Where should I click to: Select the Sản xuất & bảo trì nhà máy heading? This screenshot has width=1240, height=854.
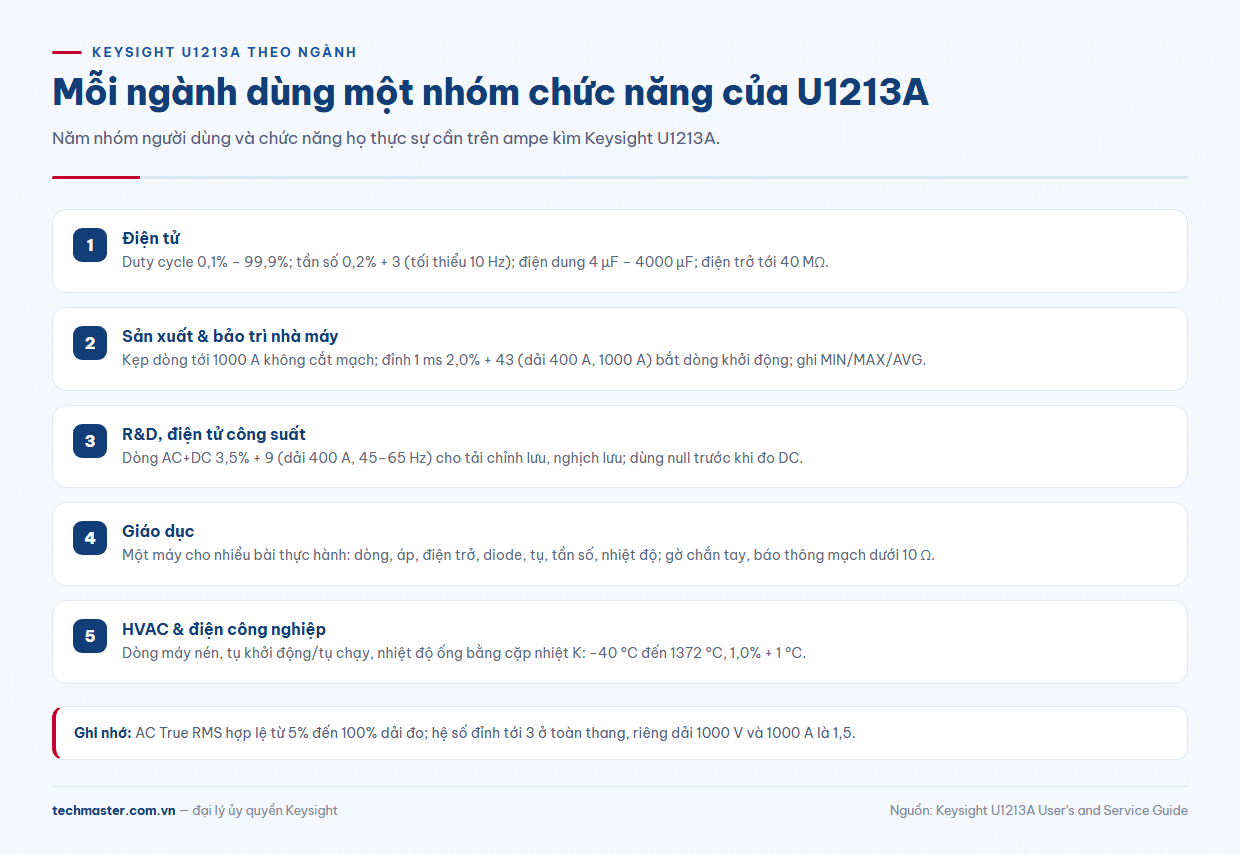(230, 336)
